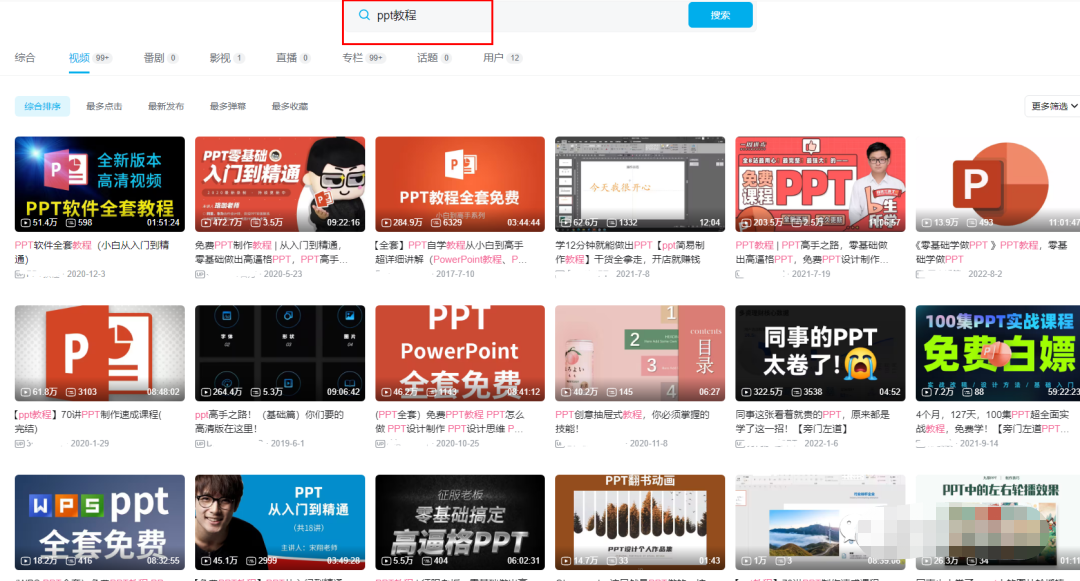The height and width of the screenshot is (581, 1080).
Task: Open PPT翻书动画 thumbnail
Action: pyautogui.click(x=640, y=522)
